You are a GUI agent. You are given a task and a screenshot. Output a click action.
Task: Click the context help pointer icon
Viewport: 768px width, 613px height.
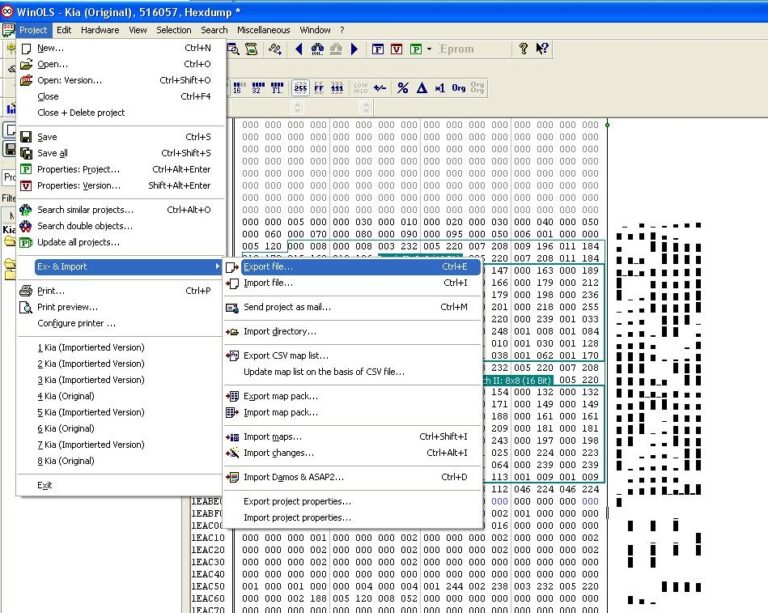click(x=542, y=48)
